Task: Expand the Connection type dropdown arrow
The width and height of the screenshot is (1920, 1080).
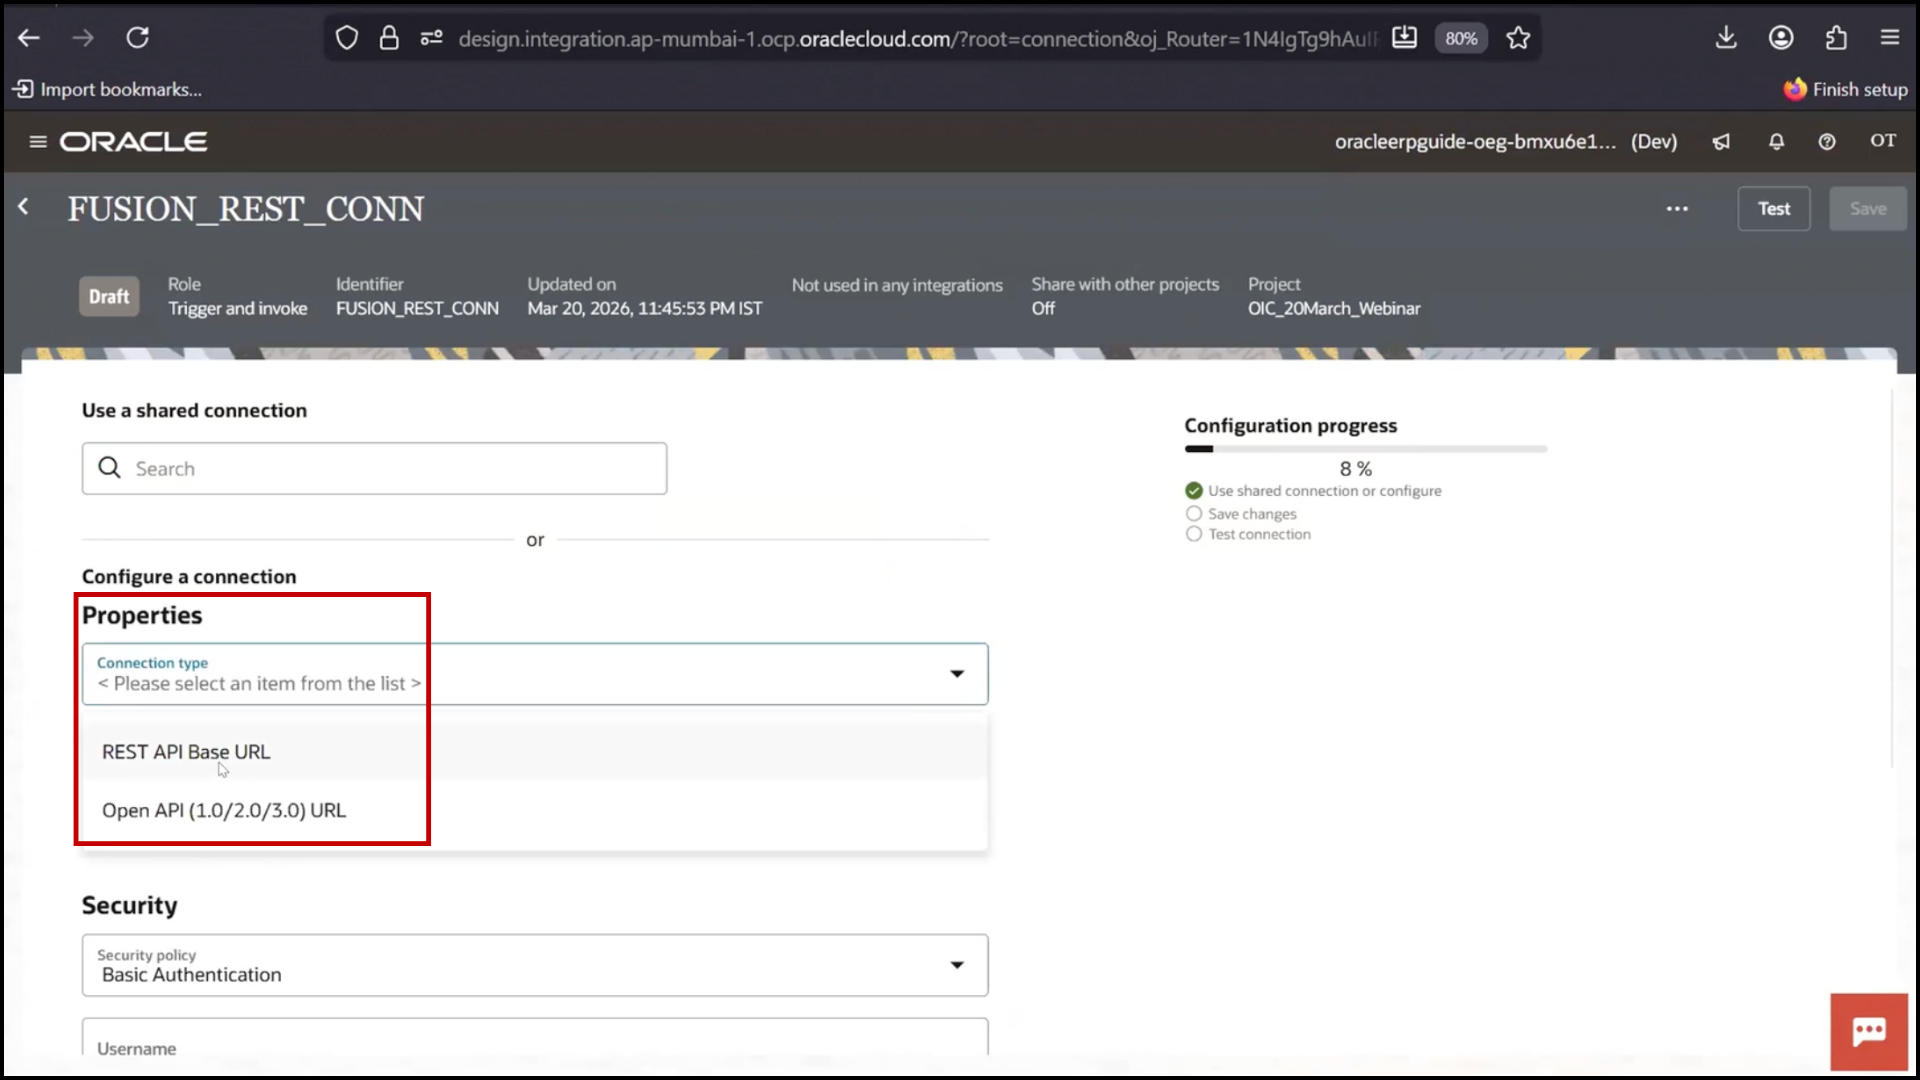Action: [957, 674]
